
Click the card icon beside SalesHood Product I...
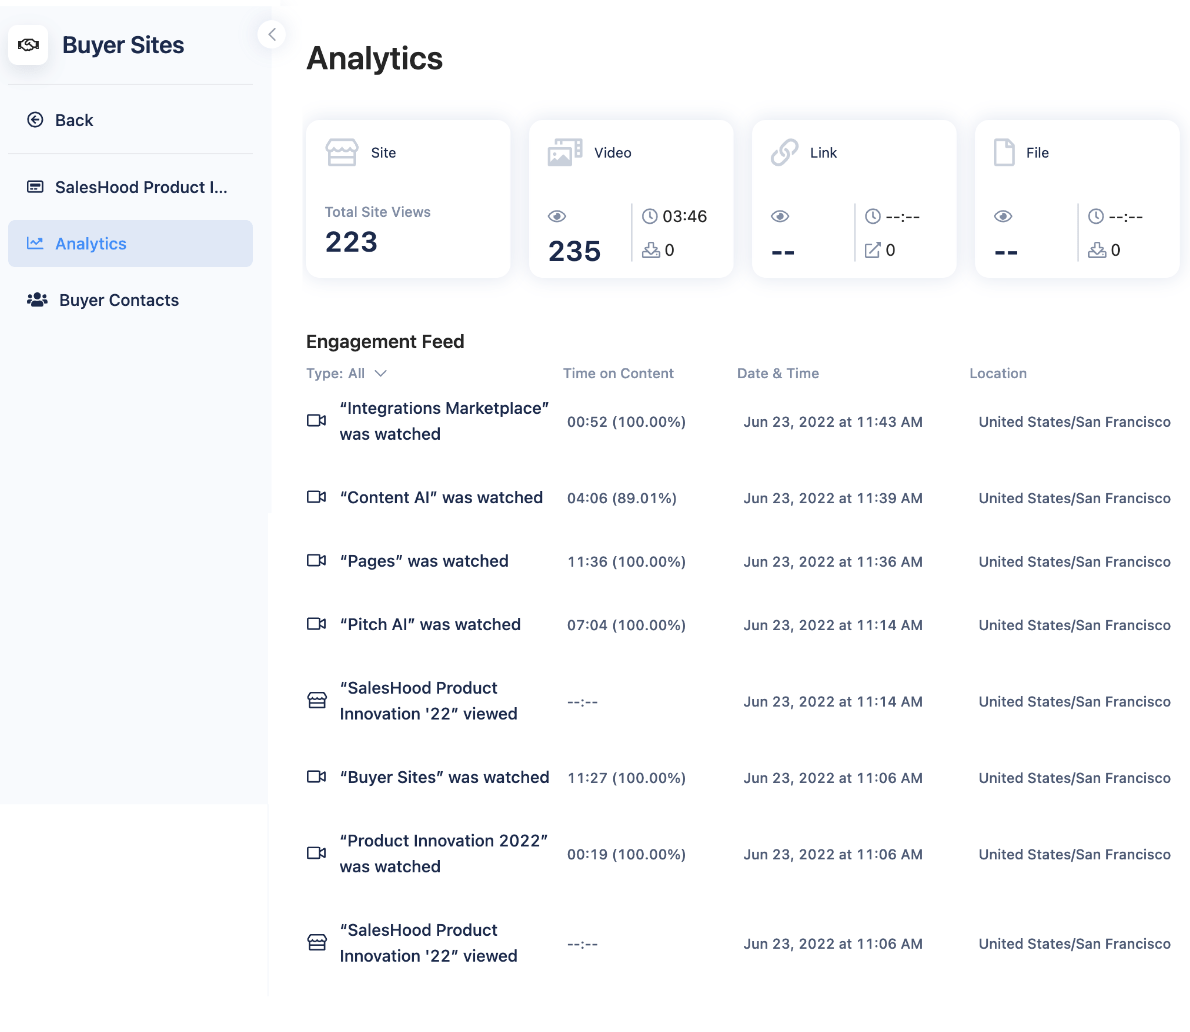click(35, 187)
